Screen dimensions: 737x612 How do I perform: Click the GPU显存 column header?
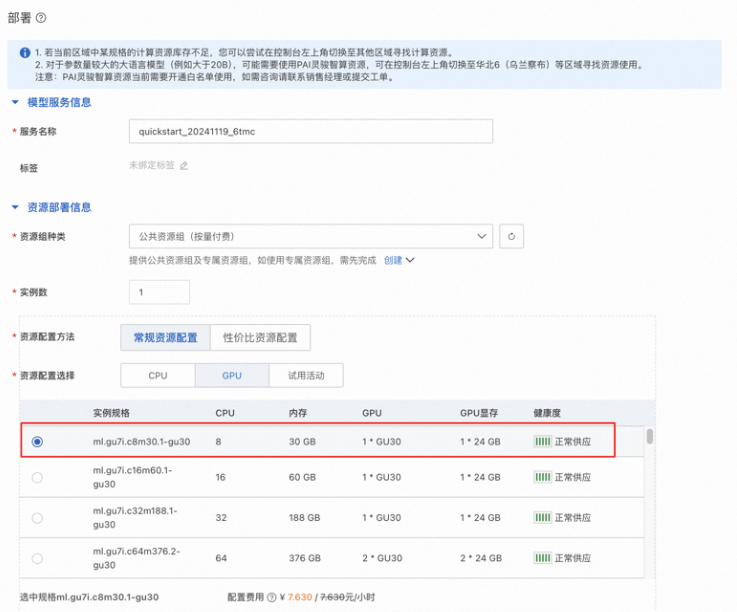pyautogui.click(x=479, y=413)
